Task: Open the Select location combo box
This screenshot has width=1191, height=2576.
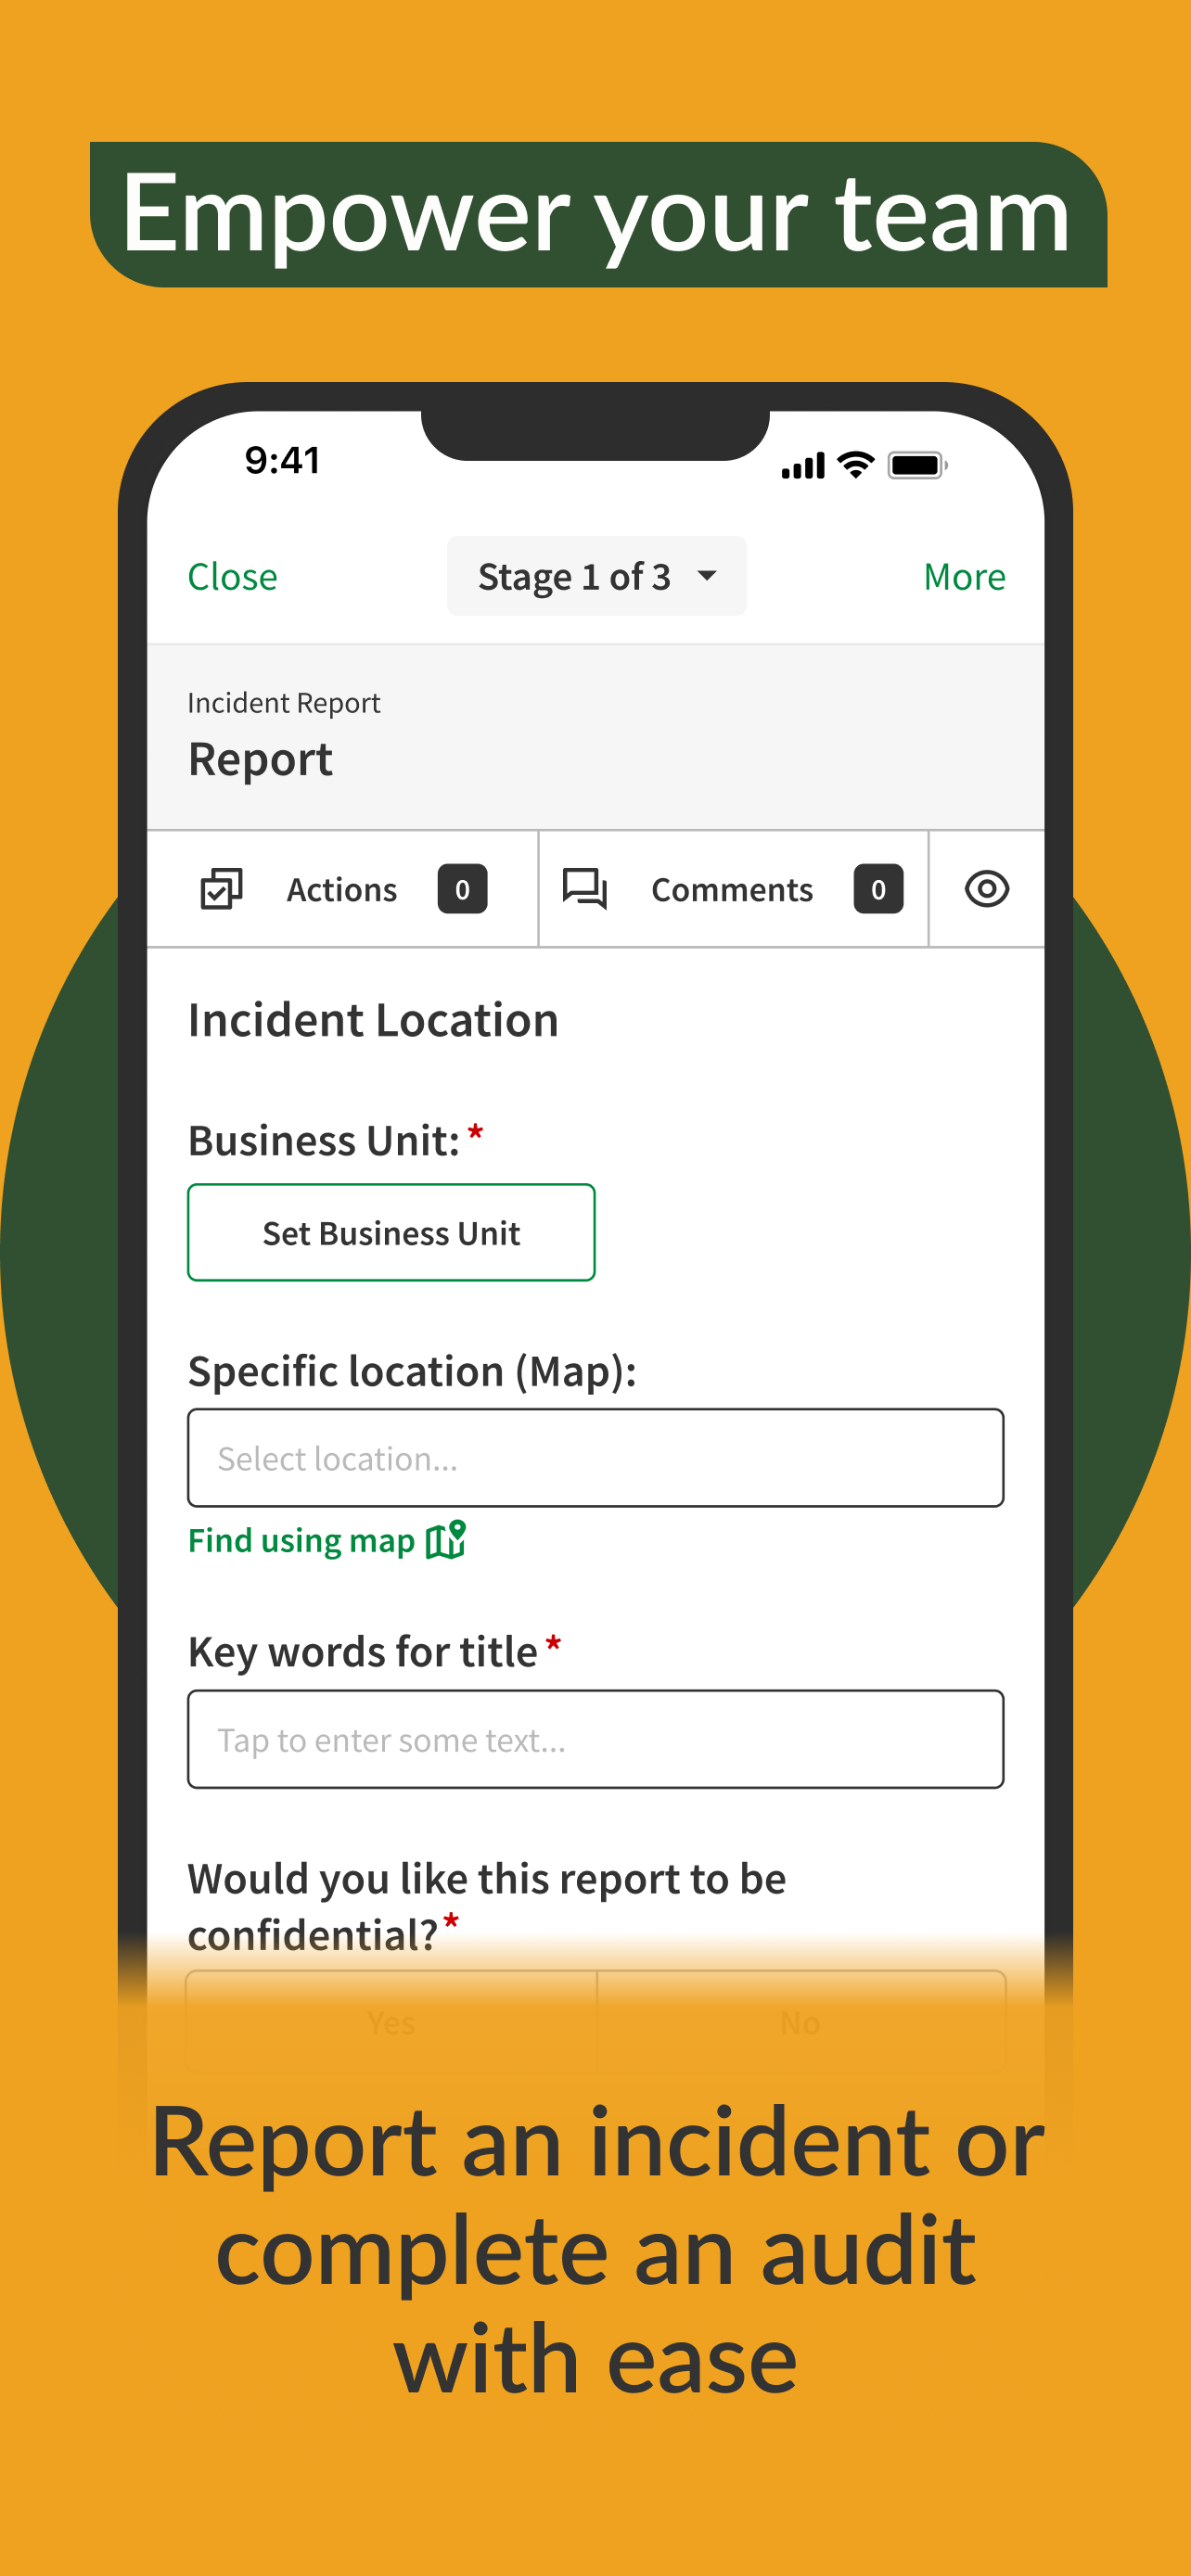Action: point(596,1457)
